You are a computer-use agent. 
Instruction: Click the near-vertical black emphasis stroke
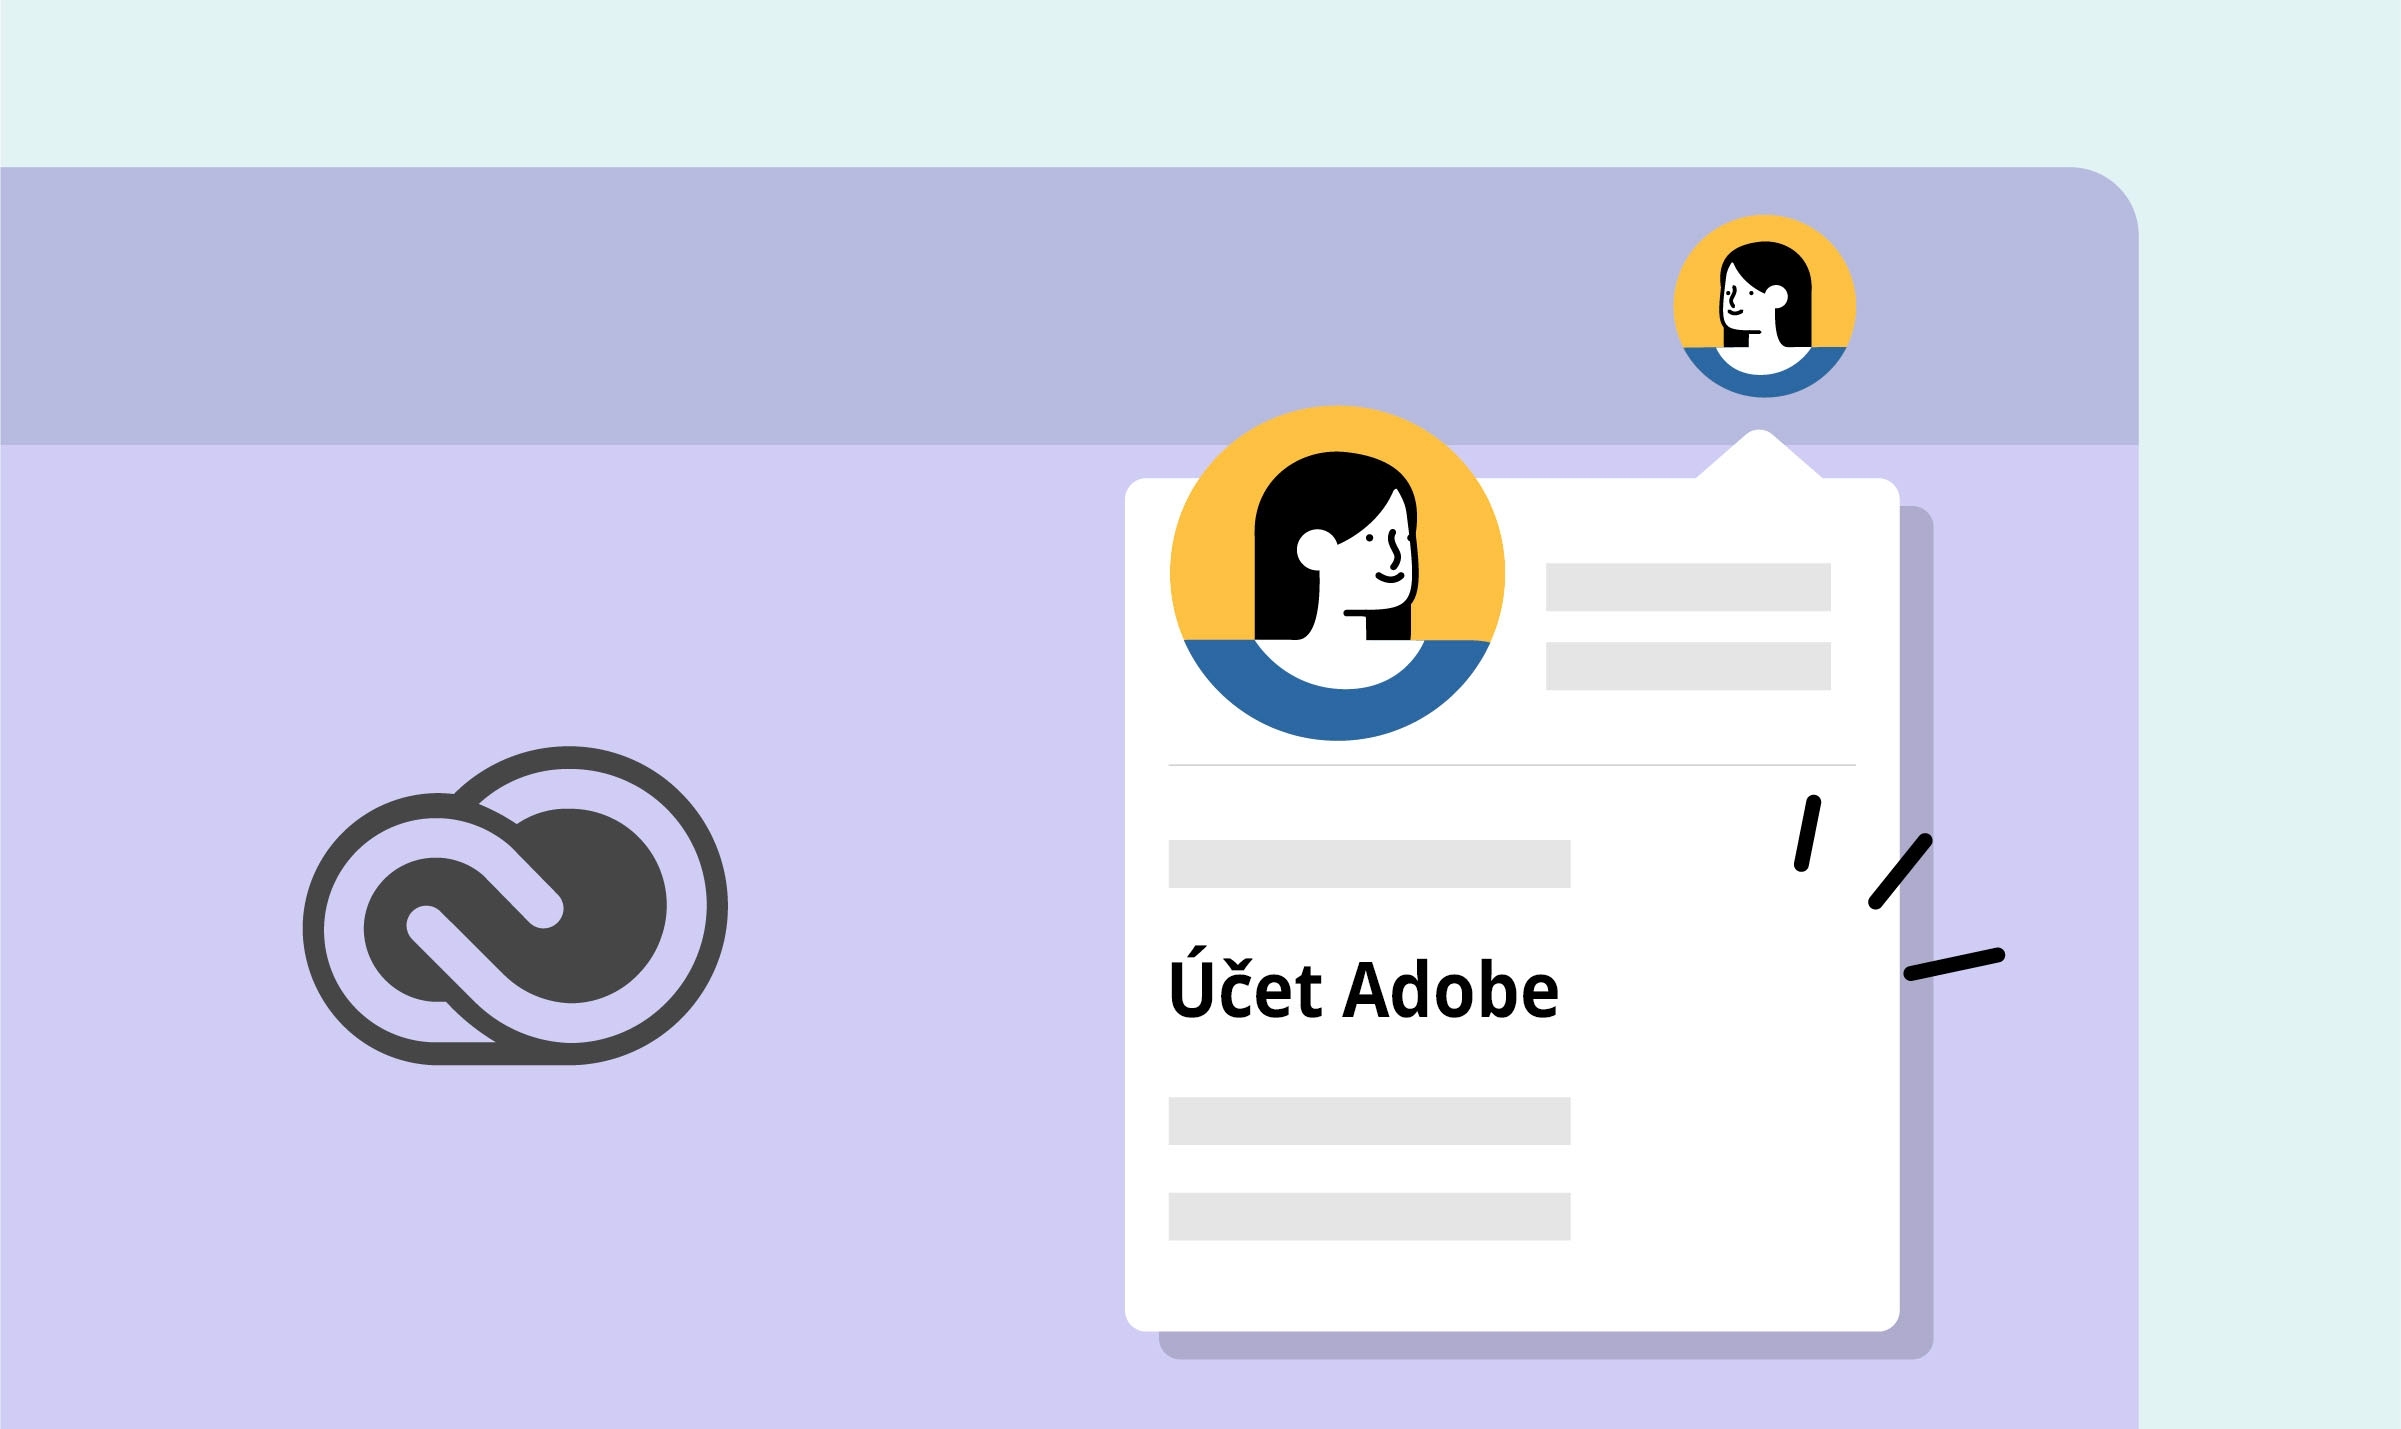[x=1807, y=833]
